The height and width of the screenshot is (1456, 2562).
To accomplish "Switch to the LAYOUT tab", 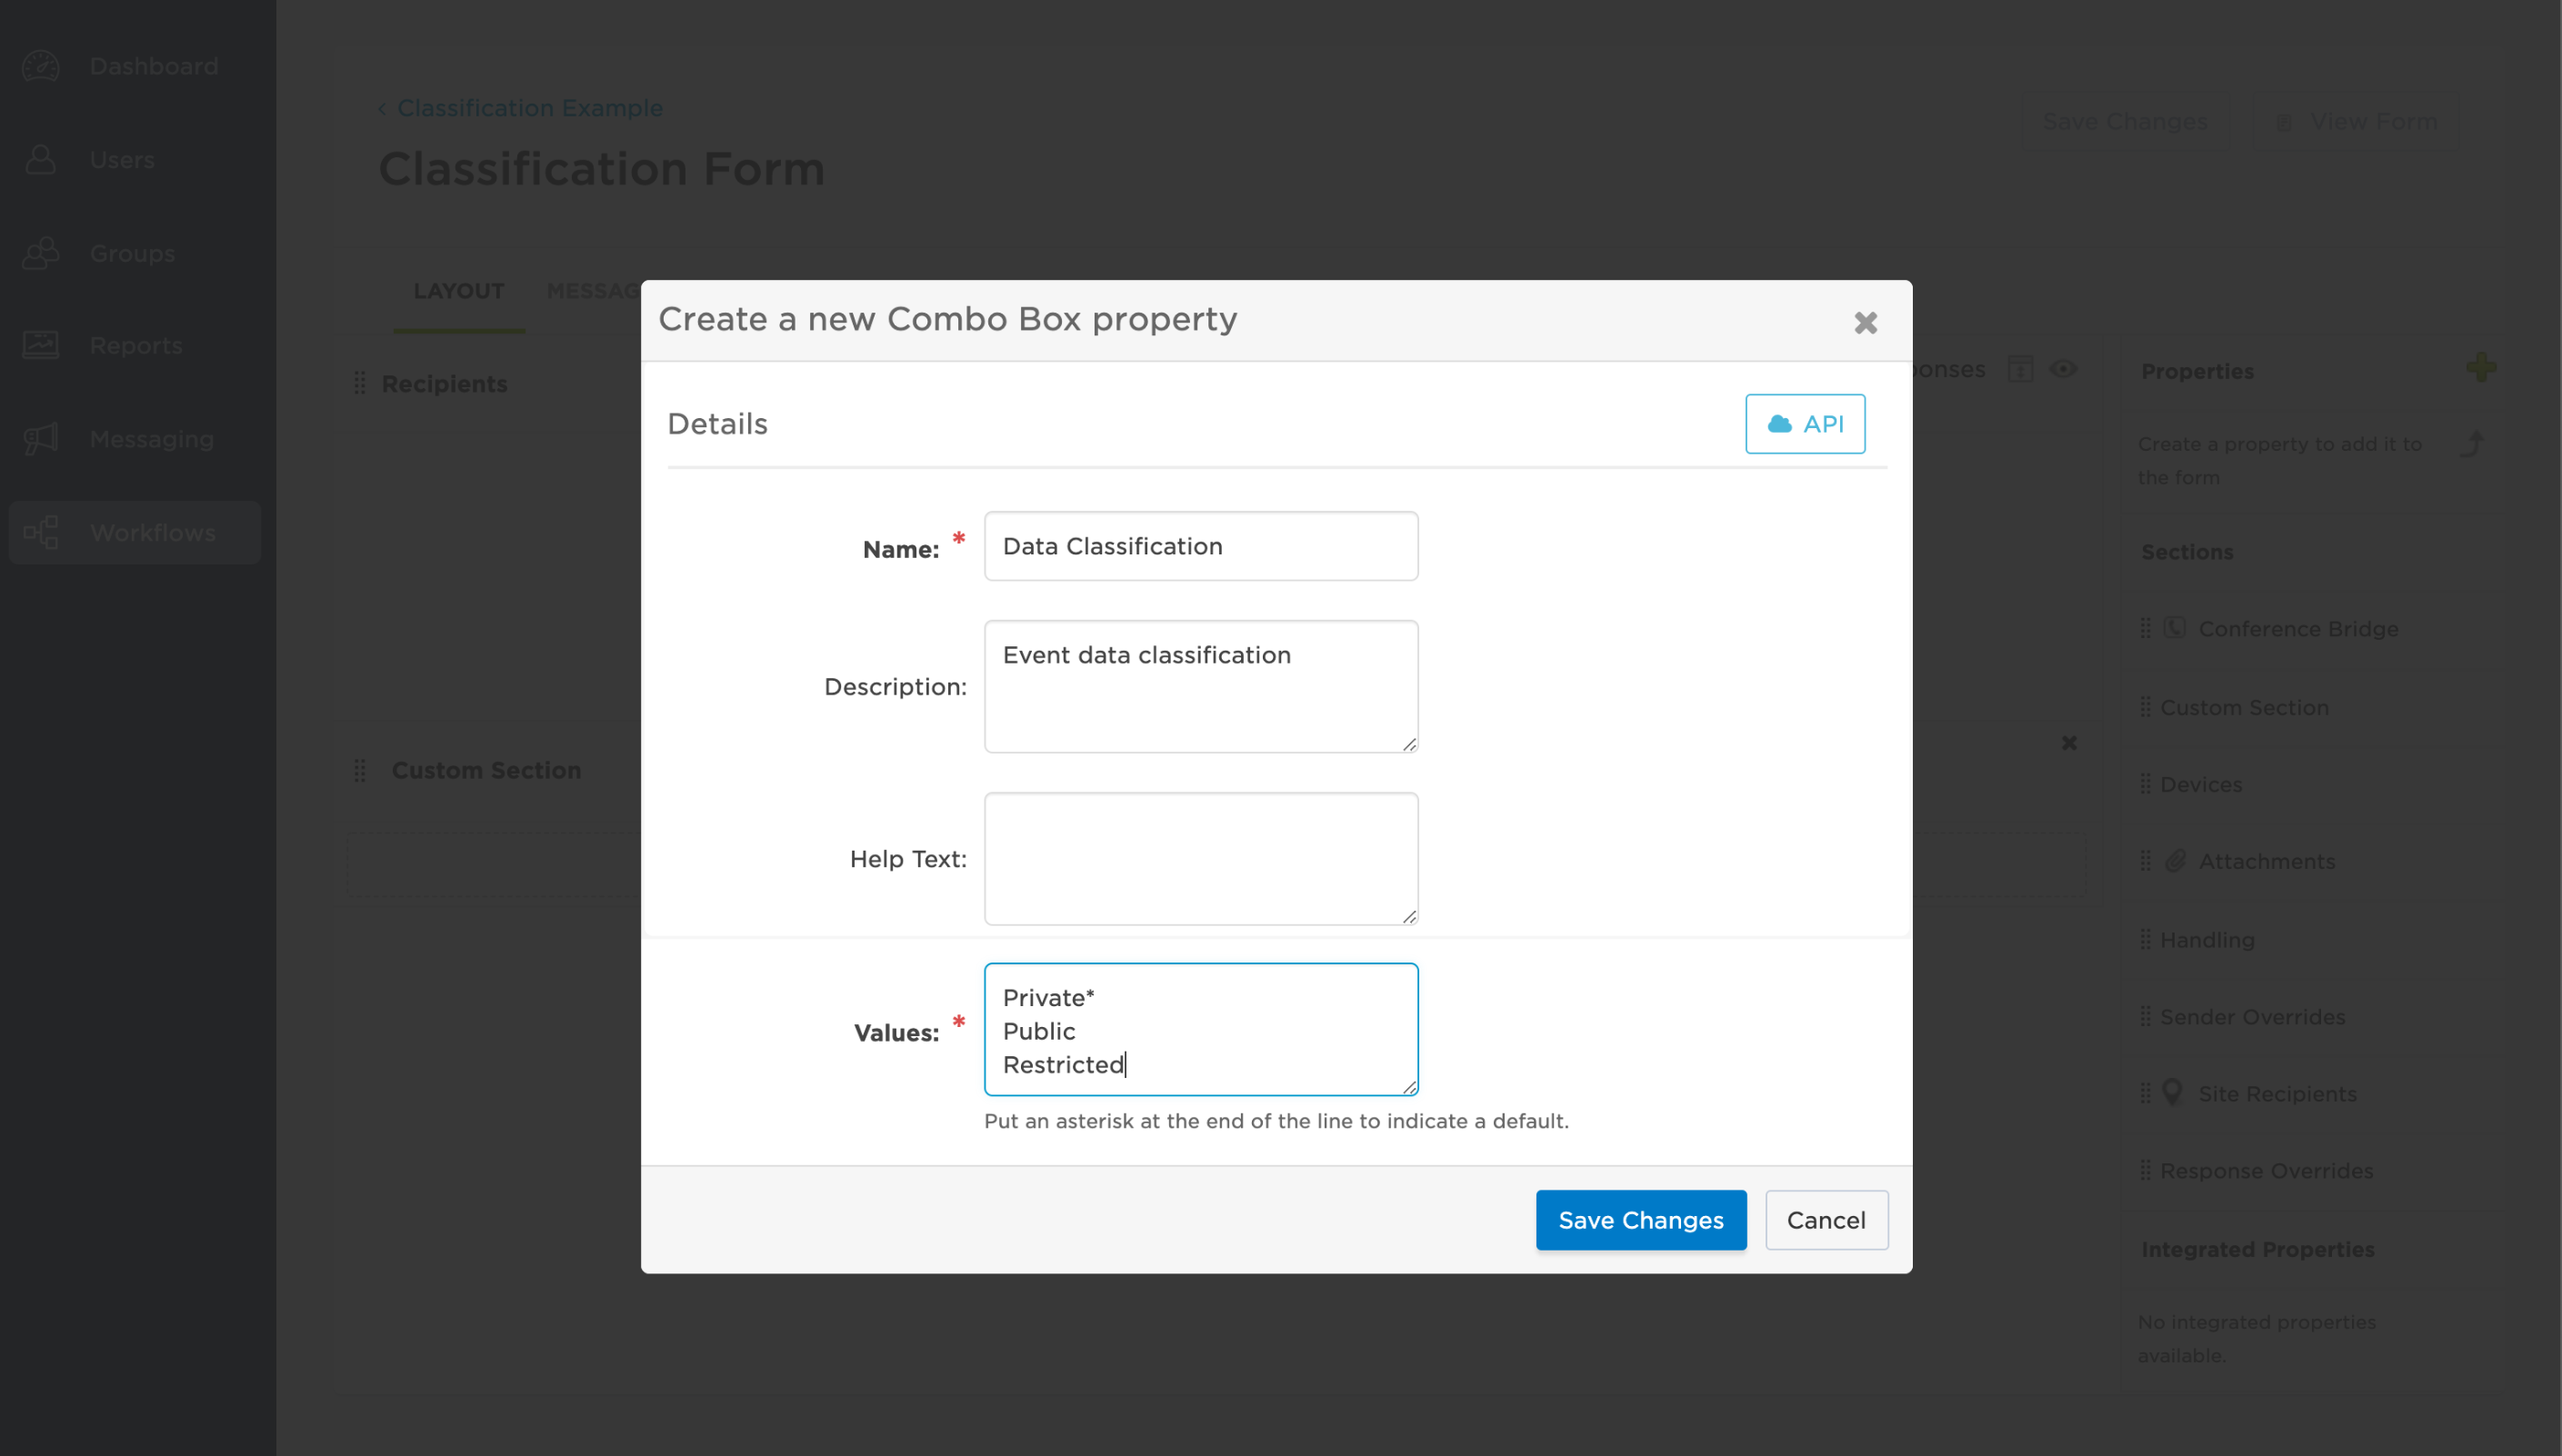I will pyautogui.click(x=458, y=291).
